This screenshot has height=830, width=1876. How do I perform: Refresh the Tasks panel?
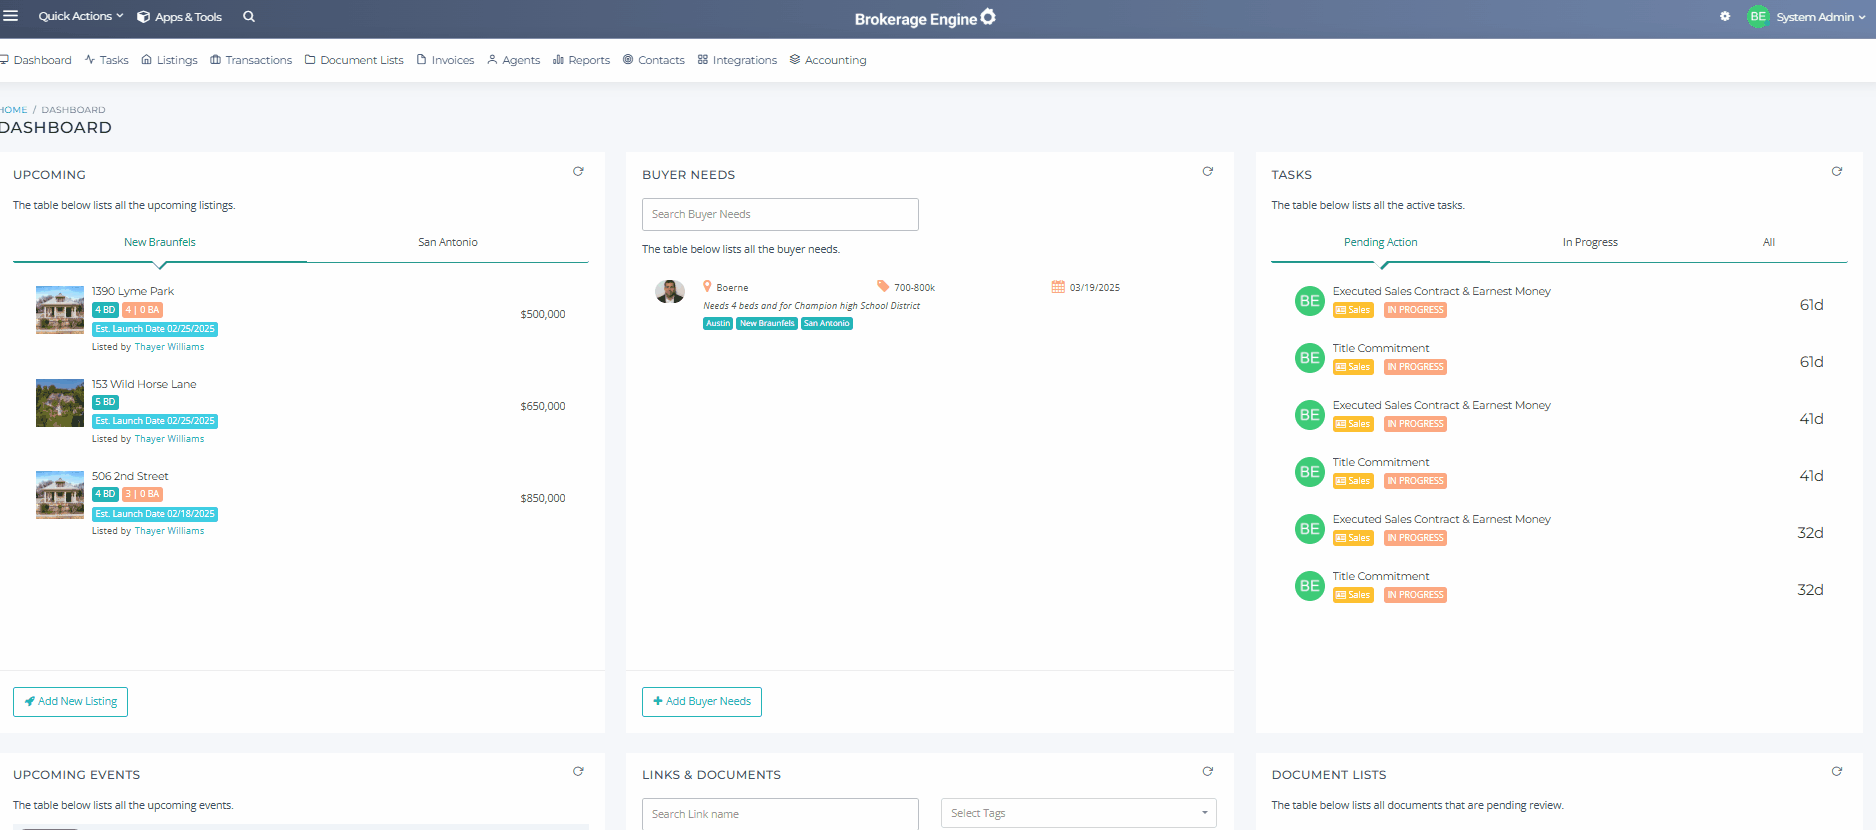1837,172
